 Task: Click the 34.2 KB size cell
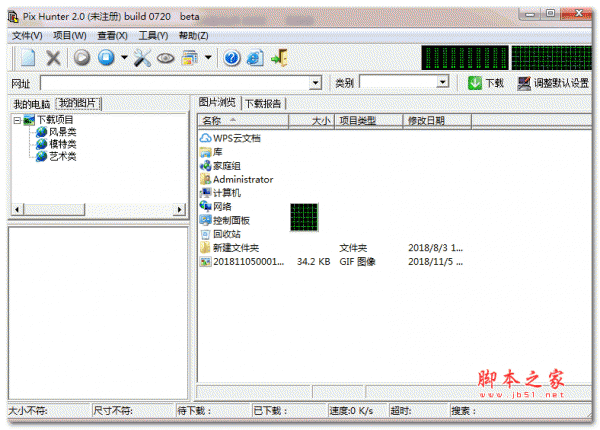[313, 262]
